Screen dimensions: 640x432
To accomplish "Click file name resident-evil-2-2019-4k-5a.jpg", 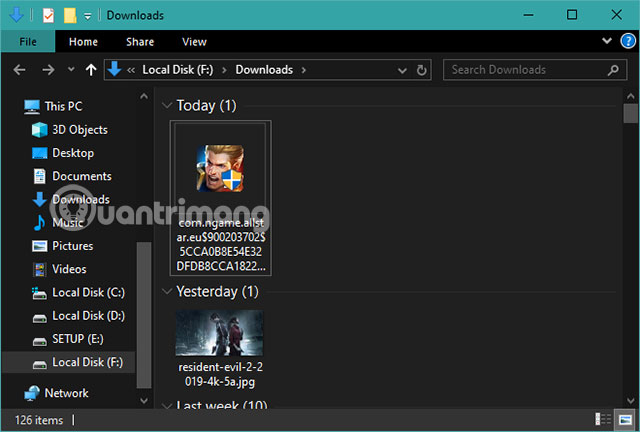I will click(220, 374).
